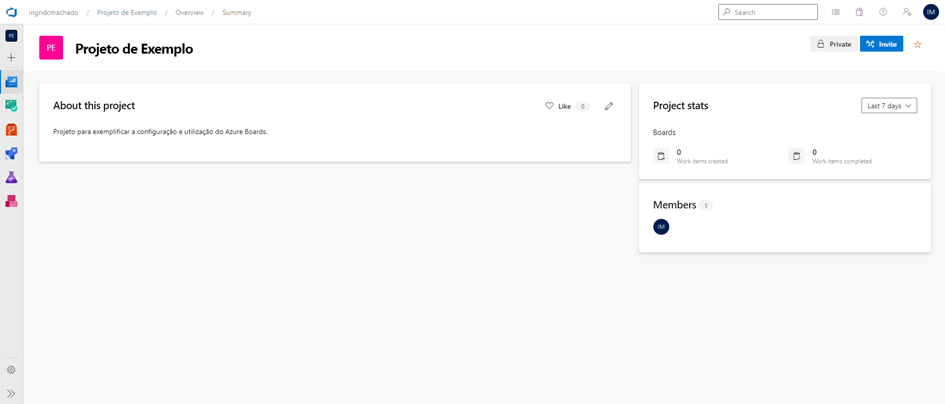945x404 pixels.
Task: Click the Invite button
Action: pyautogui.click(x=881, y=44)
